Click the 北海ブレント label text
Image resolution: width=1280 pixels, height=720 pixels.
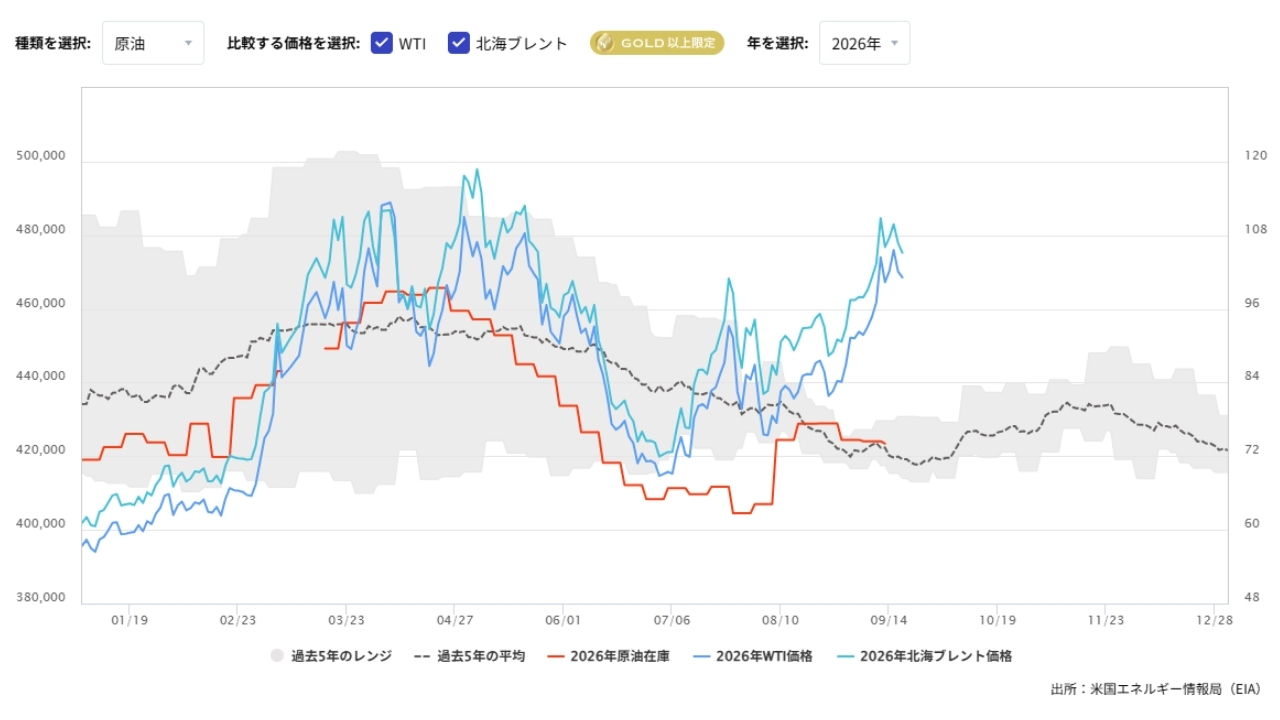(x=522, y=43)
